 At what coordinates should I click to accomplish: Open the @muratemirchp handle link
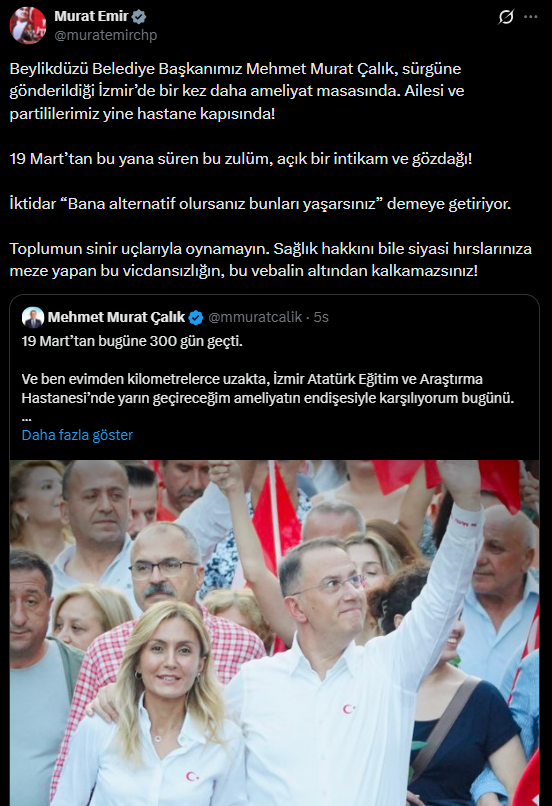tap(105, 35)
